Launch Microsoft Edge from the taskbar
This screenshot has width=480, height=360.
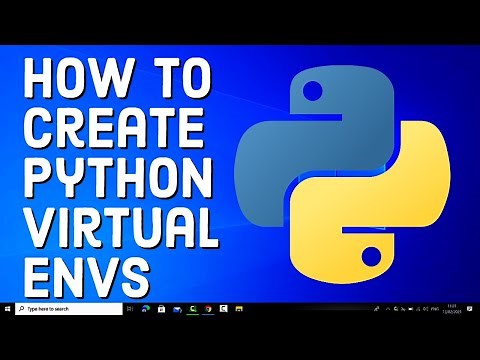(146, 309)
